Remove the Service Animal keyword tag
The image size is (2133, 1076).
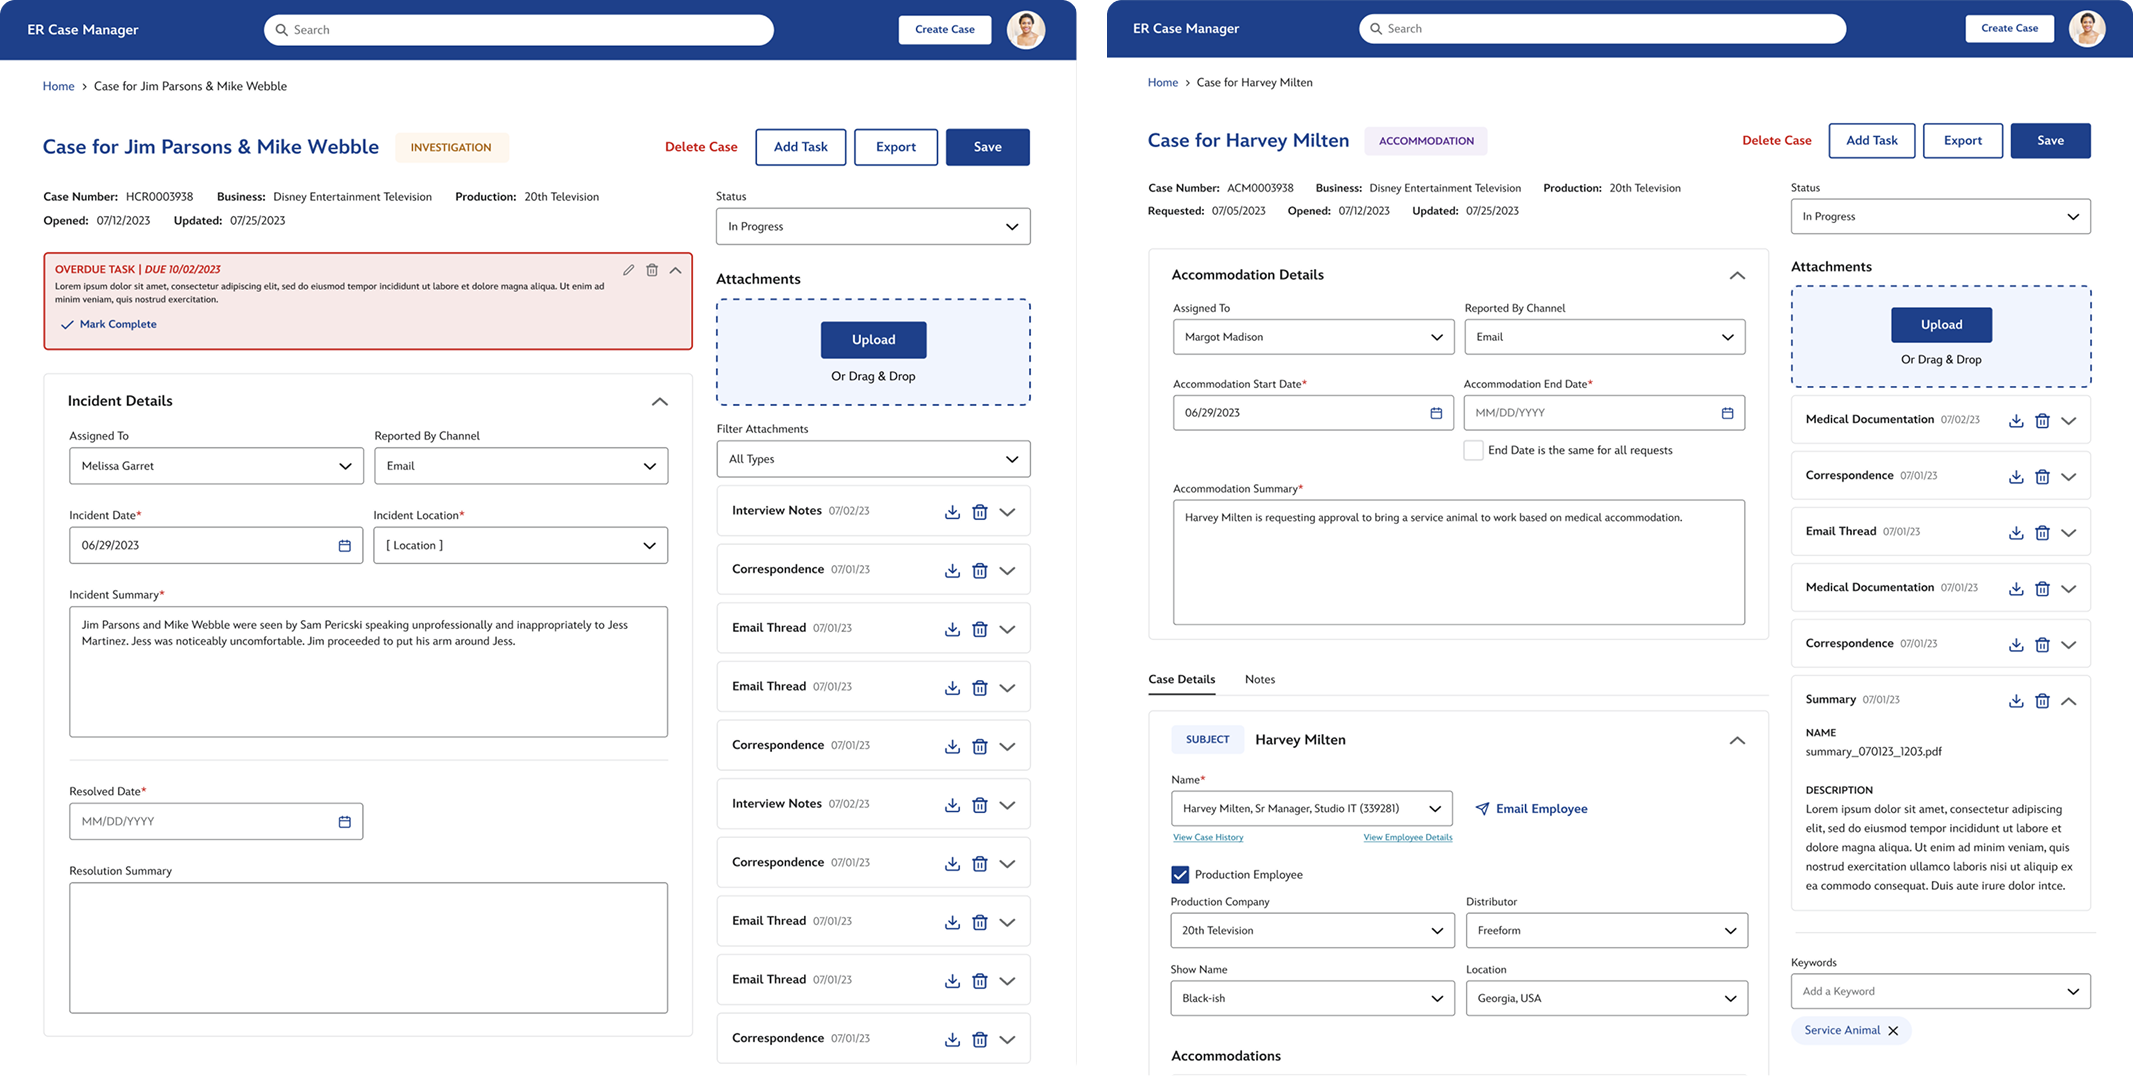(x=1893, y=1031)
